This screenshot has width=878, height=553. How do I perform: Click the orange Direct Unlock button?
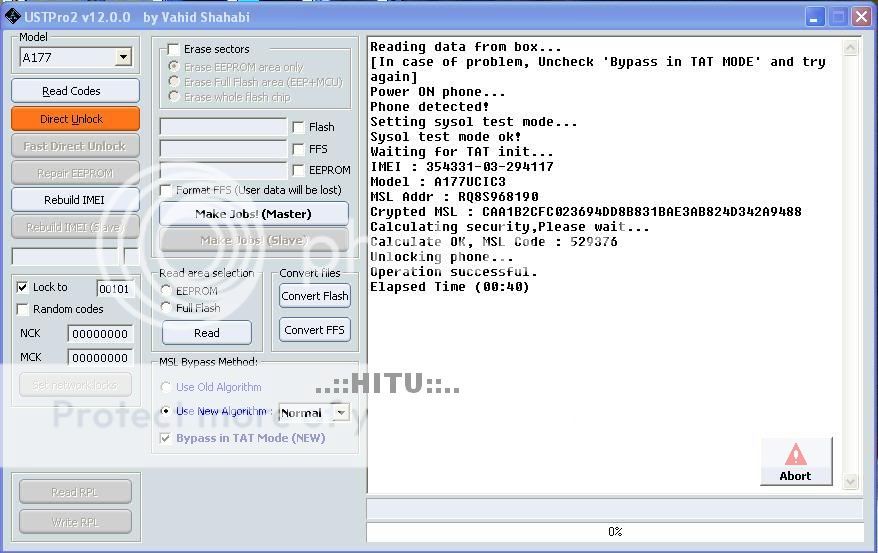72,119
